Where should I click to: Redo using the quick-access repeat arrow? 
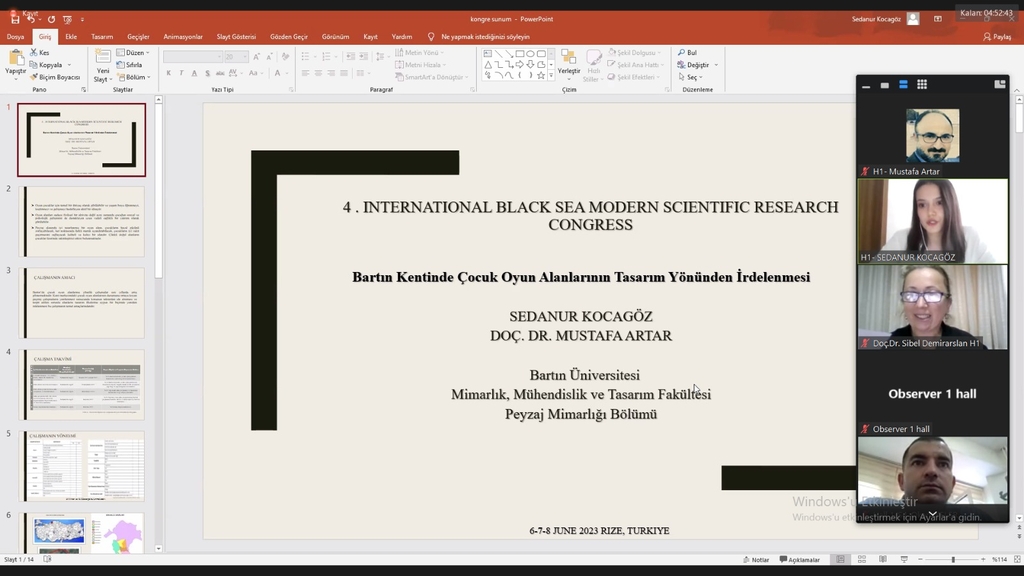51,20
